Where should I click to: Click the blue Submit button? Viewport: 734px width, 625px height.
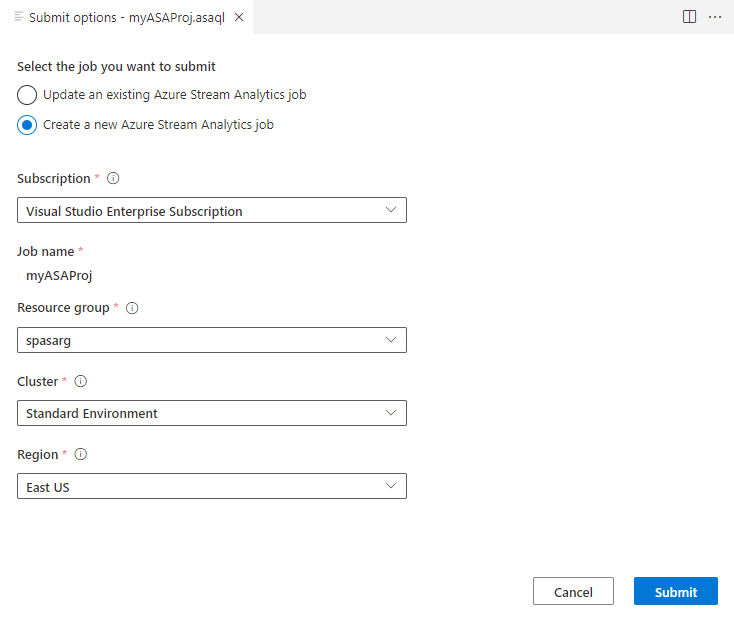(675, 592)
